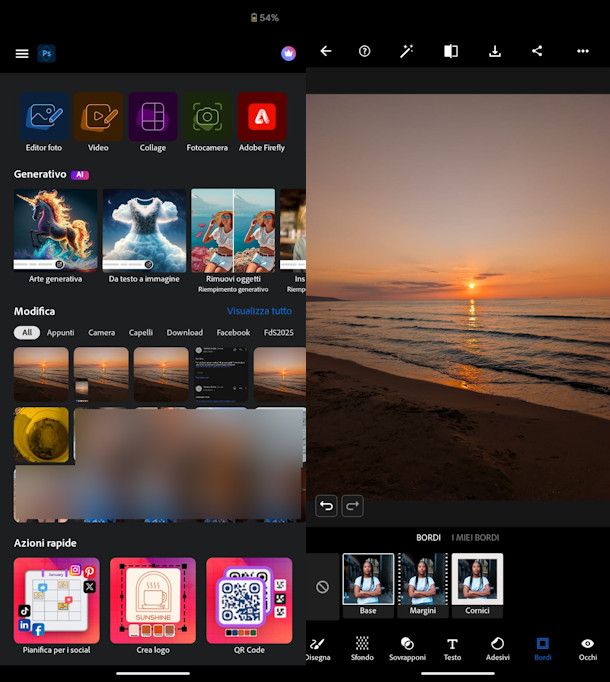Go back with the arrow icon
Image resolution: width=610 pixels, height=682 pixels.
(x=326, y=51)
